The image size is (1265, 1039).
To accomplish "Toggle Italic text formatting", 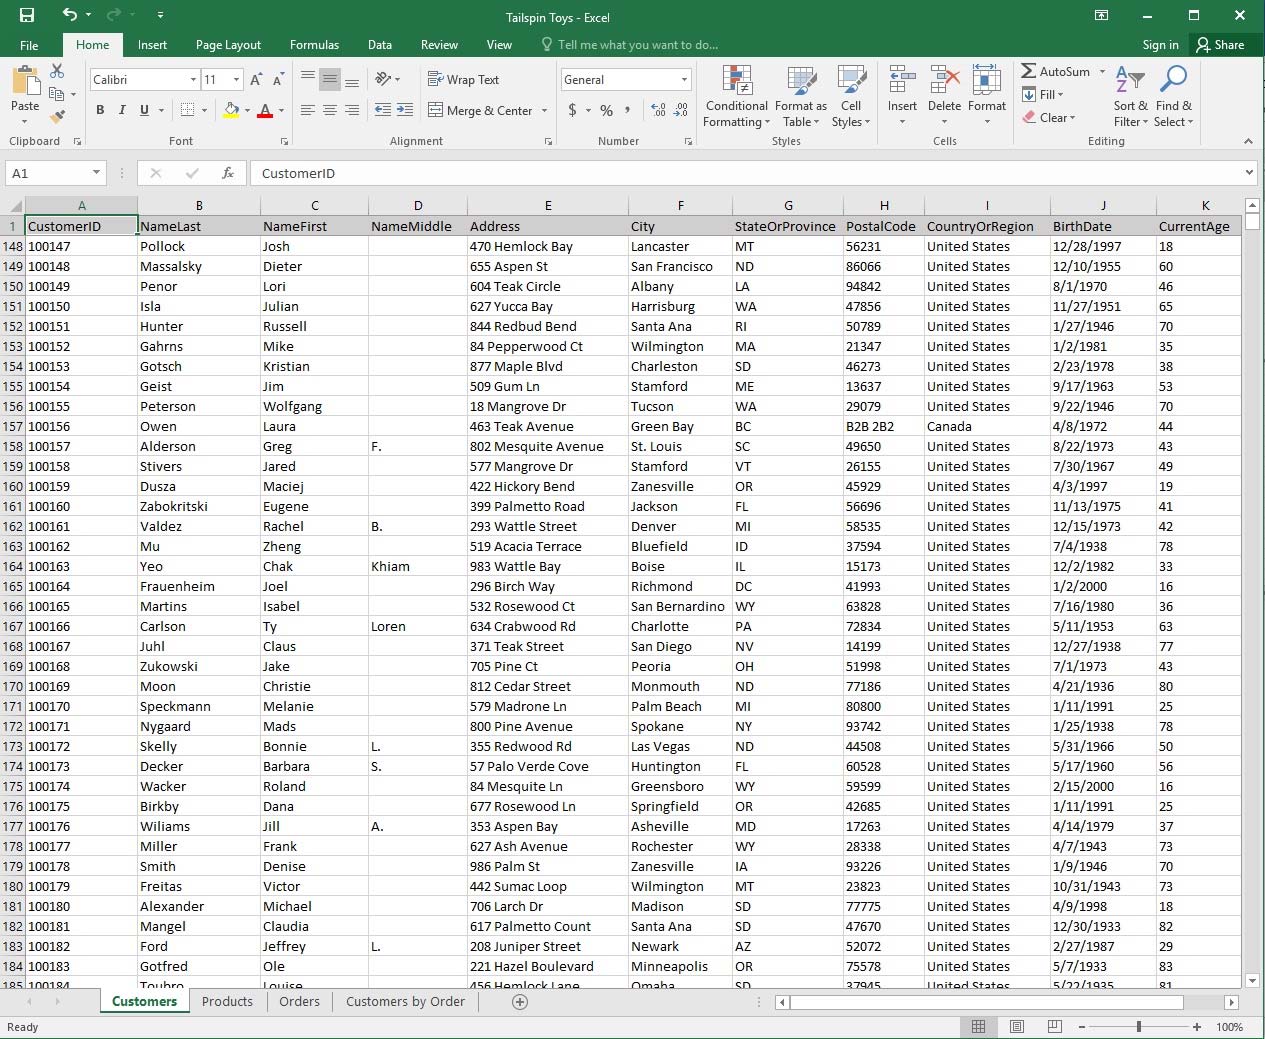I will point(122,110).
